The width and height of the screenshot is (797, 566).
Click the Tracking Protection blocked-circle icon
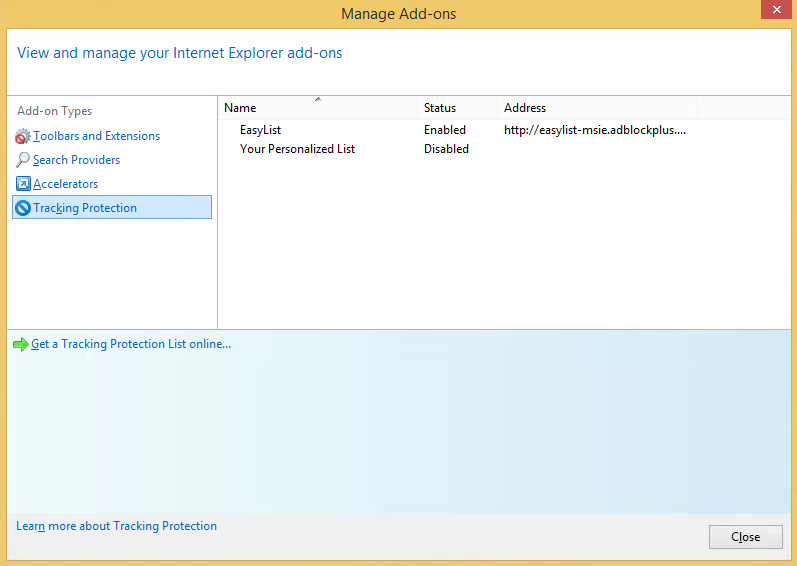tap(23, 208)
